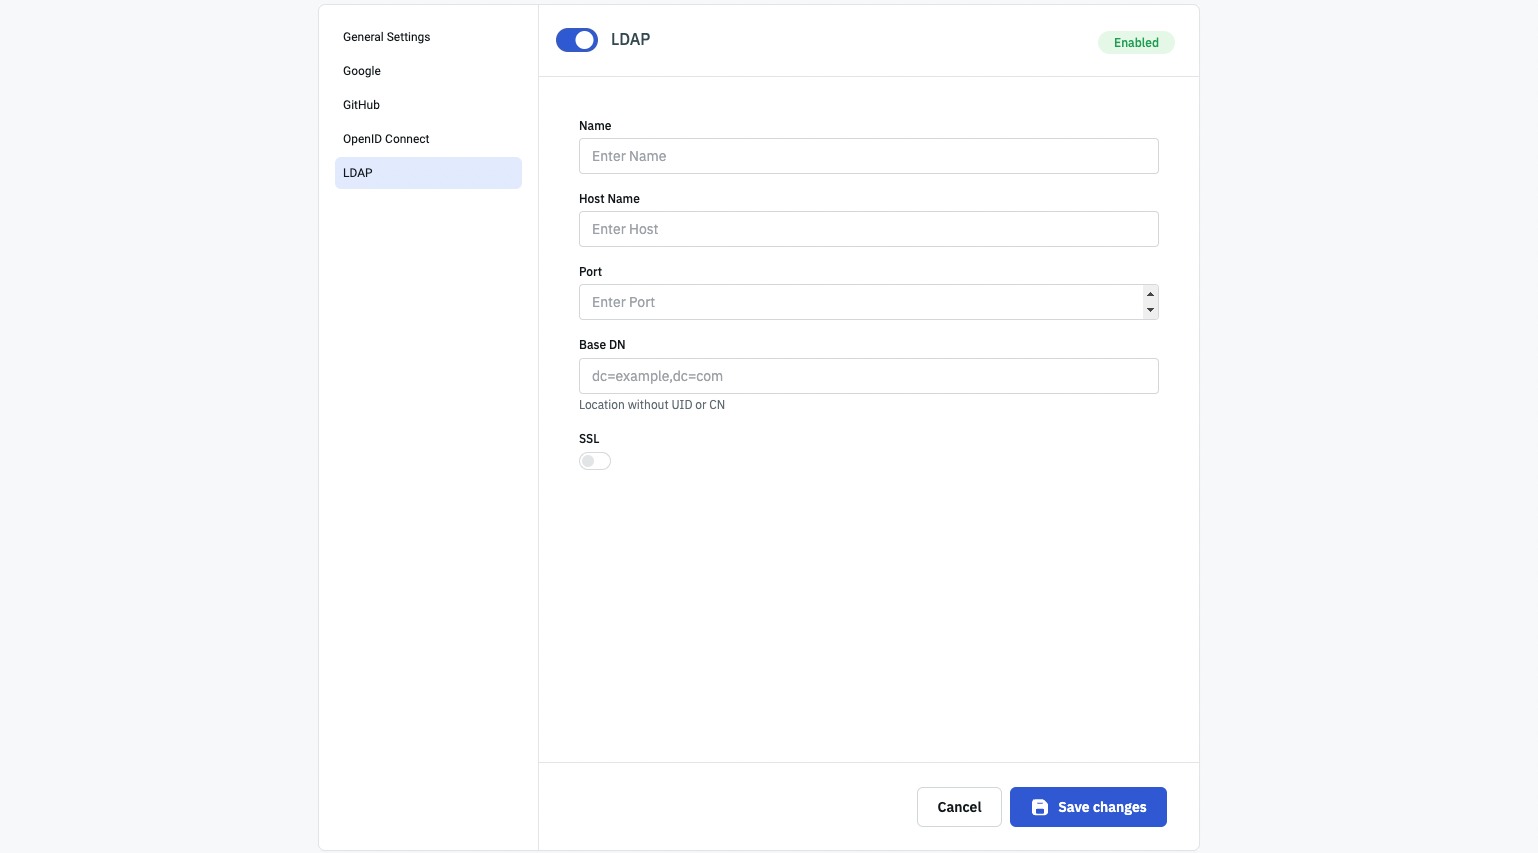This screenshot has width=1538, height=853.
Task: Disable the LDAP toggle switch
Action: 577,40
